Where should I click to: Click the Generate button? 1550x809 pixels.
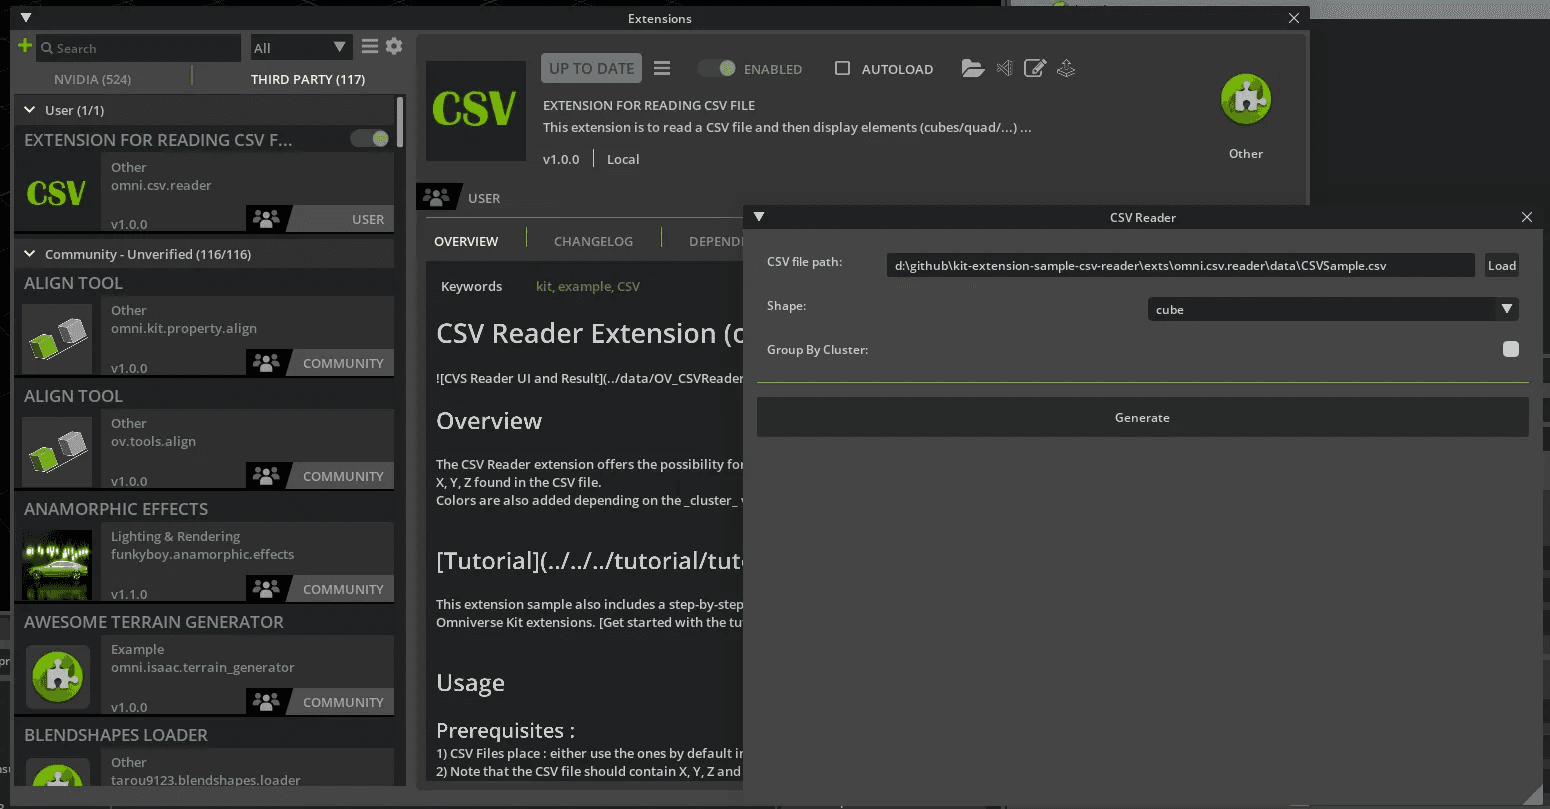point(1142,417)
